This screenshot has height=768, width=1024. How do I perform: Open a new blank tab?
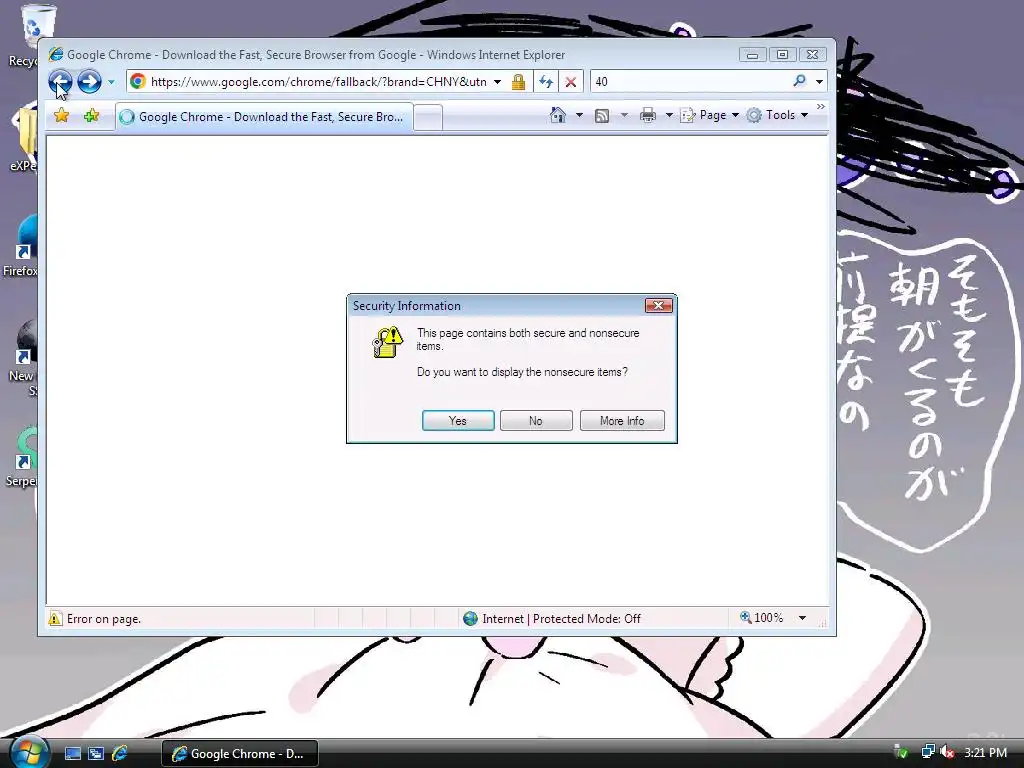click(428, 118)
